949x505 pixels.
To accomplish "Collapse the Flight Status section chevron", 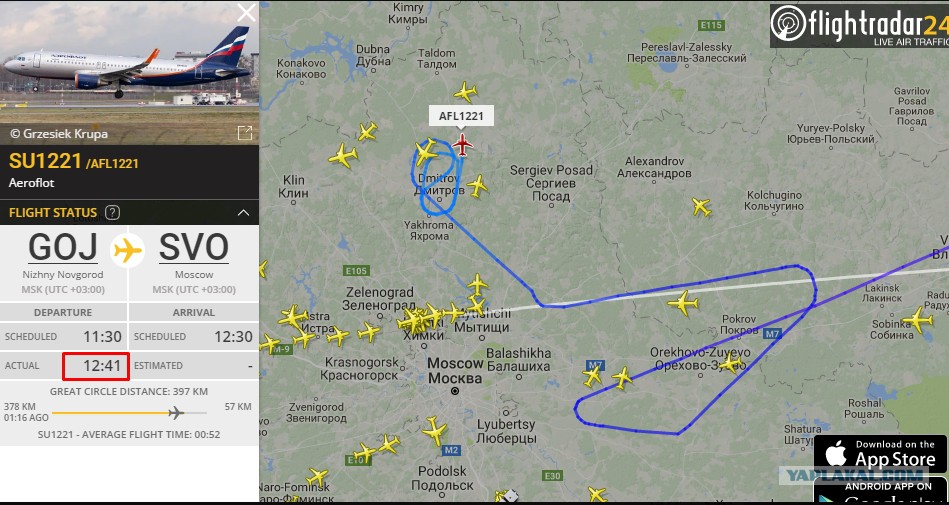I will click(243, 213).
